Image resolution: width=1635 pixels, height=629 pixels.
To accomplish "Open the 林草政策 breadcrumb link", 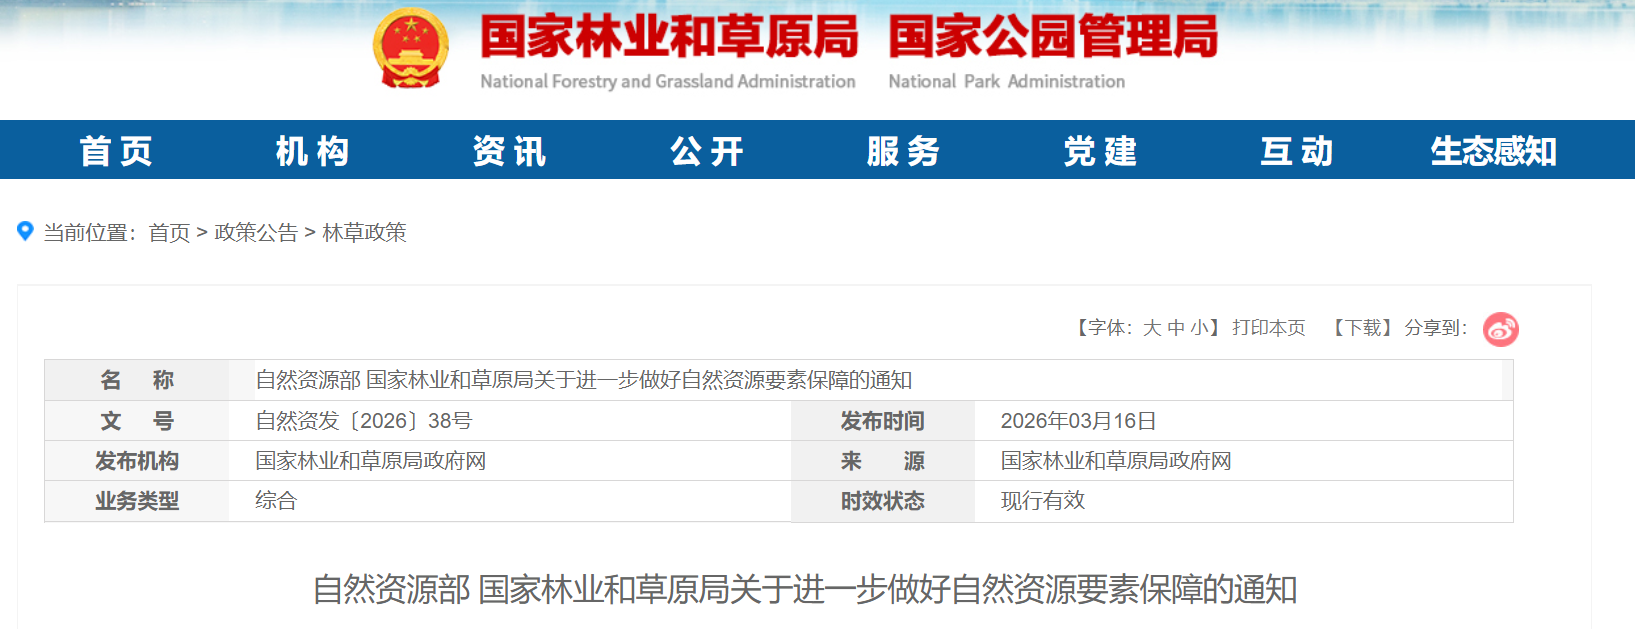I will 364,233.
